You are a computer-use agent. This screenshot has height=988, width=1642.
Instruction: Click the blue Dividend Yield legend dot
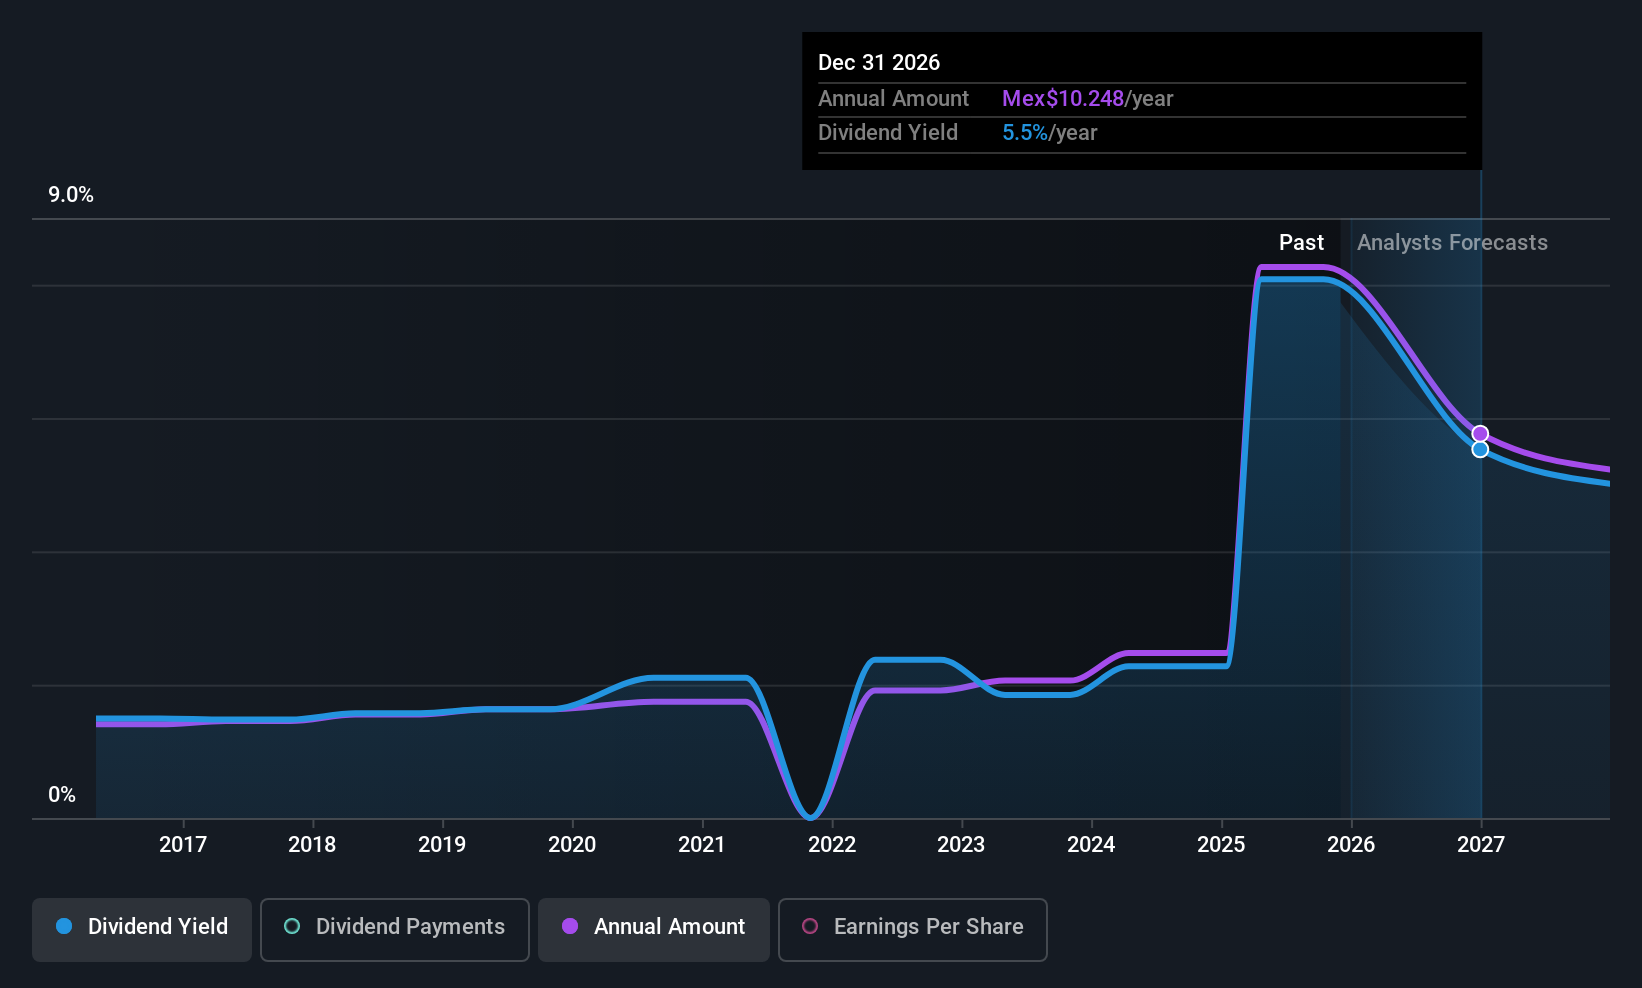click(x=63, y=927)
